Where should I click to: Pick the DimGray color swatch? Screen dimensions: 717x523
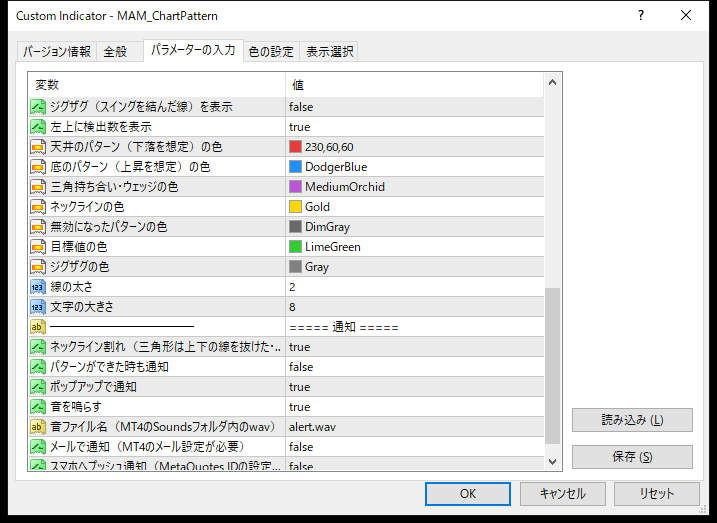(x=295, y=227)
